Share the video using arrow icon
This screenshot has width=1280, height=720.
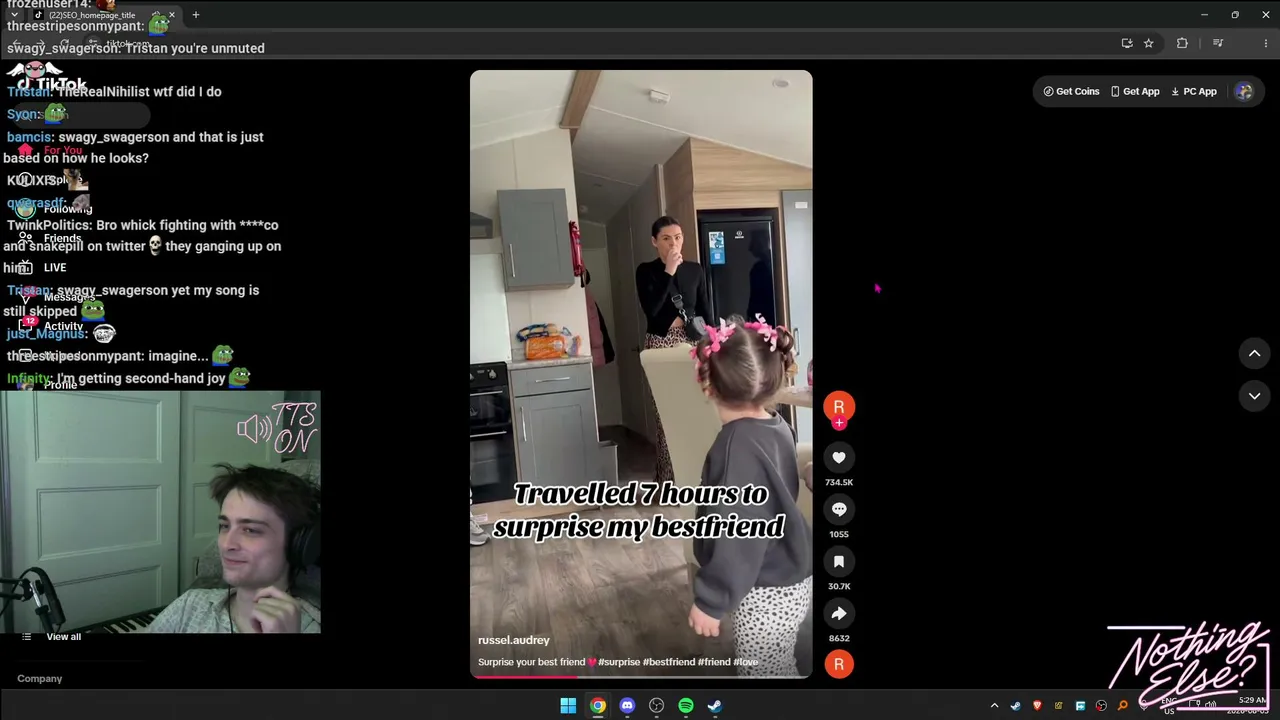839,614
